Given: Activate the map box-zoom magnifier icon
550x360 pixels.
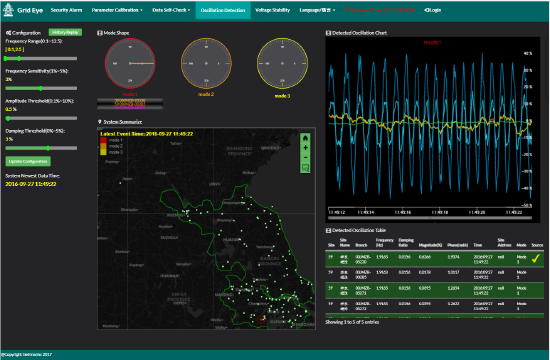Looking at the screenshot, I should (x=305, y=168).
